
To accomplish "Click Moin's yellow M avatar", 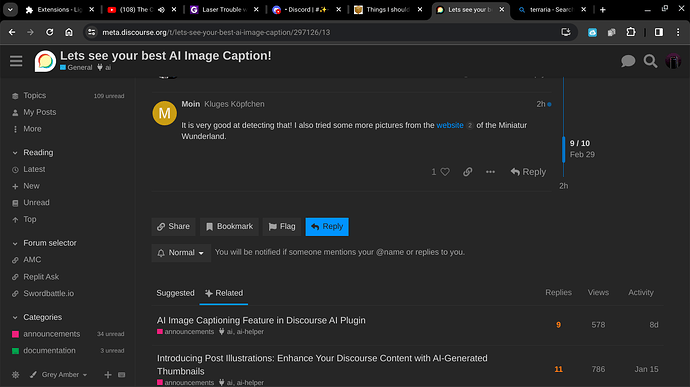I will (165, 113).
